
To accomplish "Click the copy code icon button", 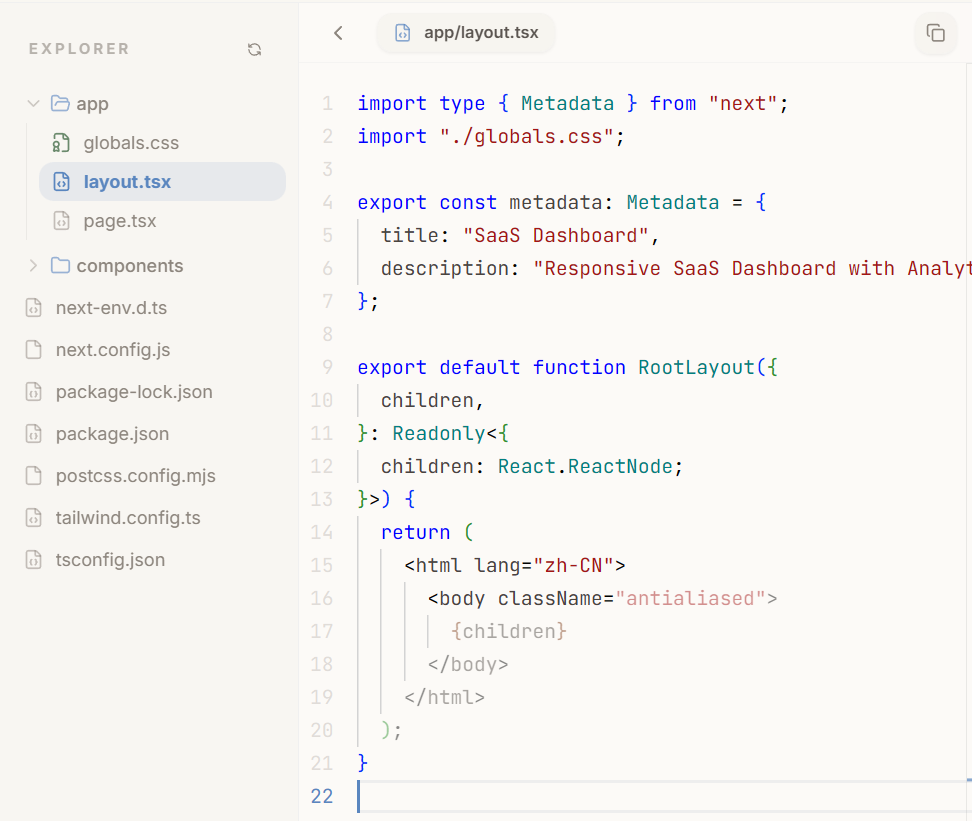I will coord(935,33).
